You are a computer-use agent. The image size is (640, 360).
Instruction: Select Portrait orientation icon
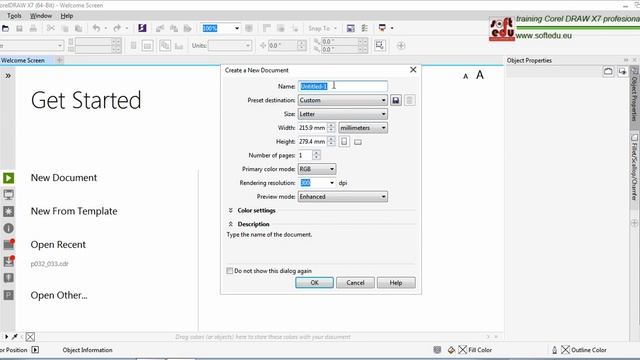click(344, 142)
